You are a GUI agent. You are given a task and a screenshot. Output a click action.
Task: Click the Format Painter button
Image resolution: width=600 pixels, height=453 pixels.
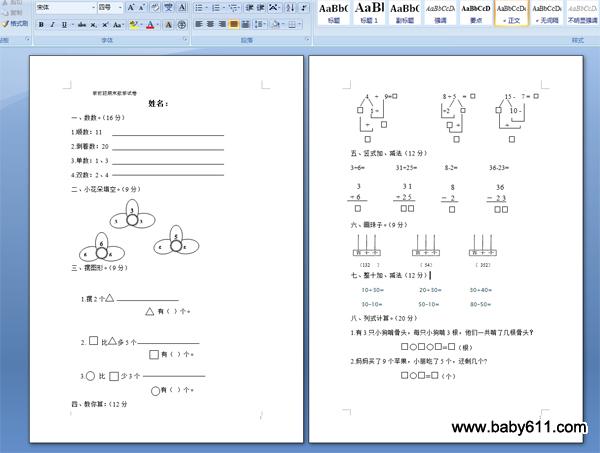[x=15, y=23]
